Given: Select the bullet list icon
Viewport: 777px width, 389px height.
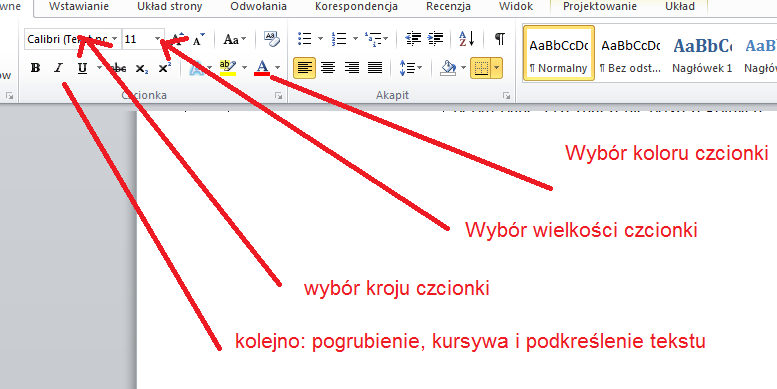Looking at the screenshot, I should (x=304, y=39).
